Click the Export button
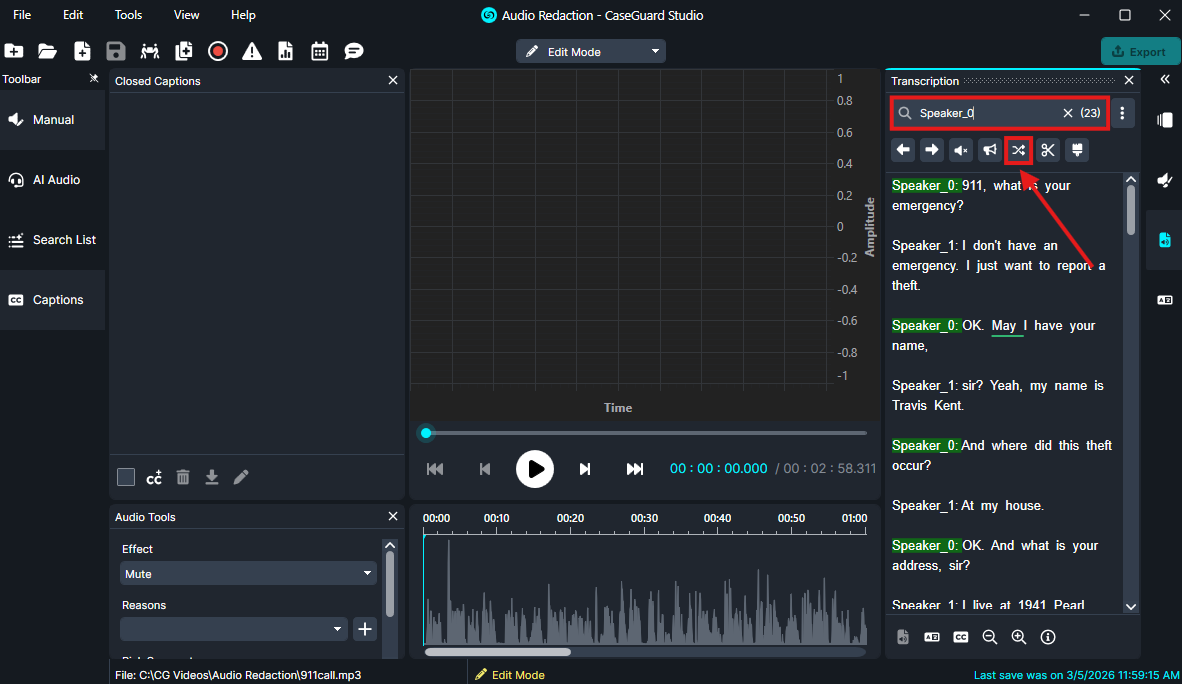Screen dimensions: 1182x684 point(1139,51)
